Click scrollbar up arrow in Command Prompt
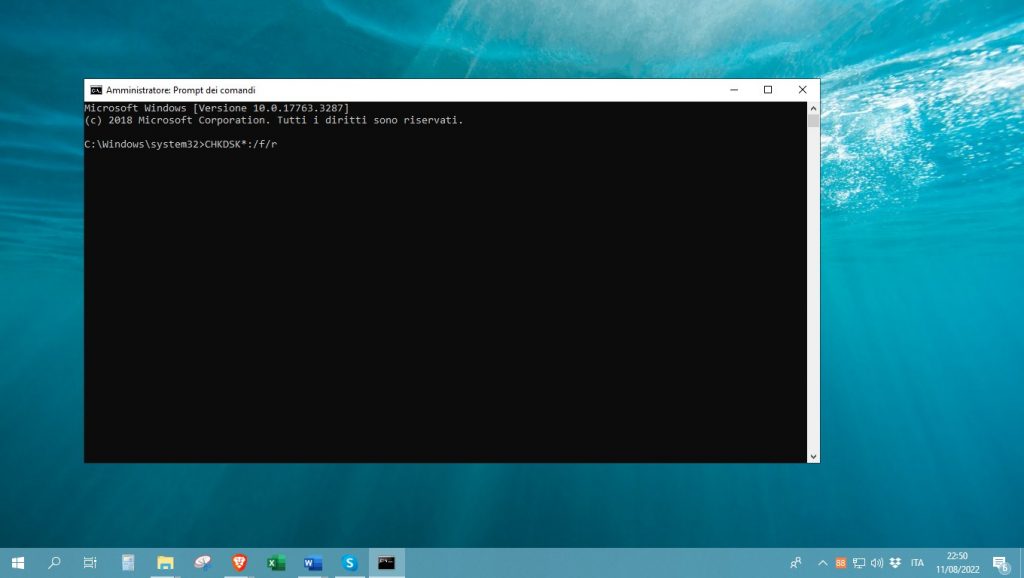The height and width of the screenshot is (578, 1024). [813, 108]
